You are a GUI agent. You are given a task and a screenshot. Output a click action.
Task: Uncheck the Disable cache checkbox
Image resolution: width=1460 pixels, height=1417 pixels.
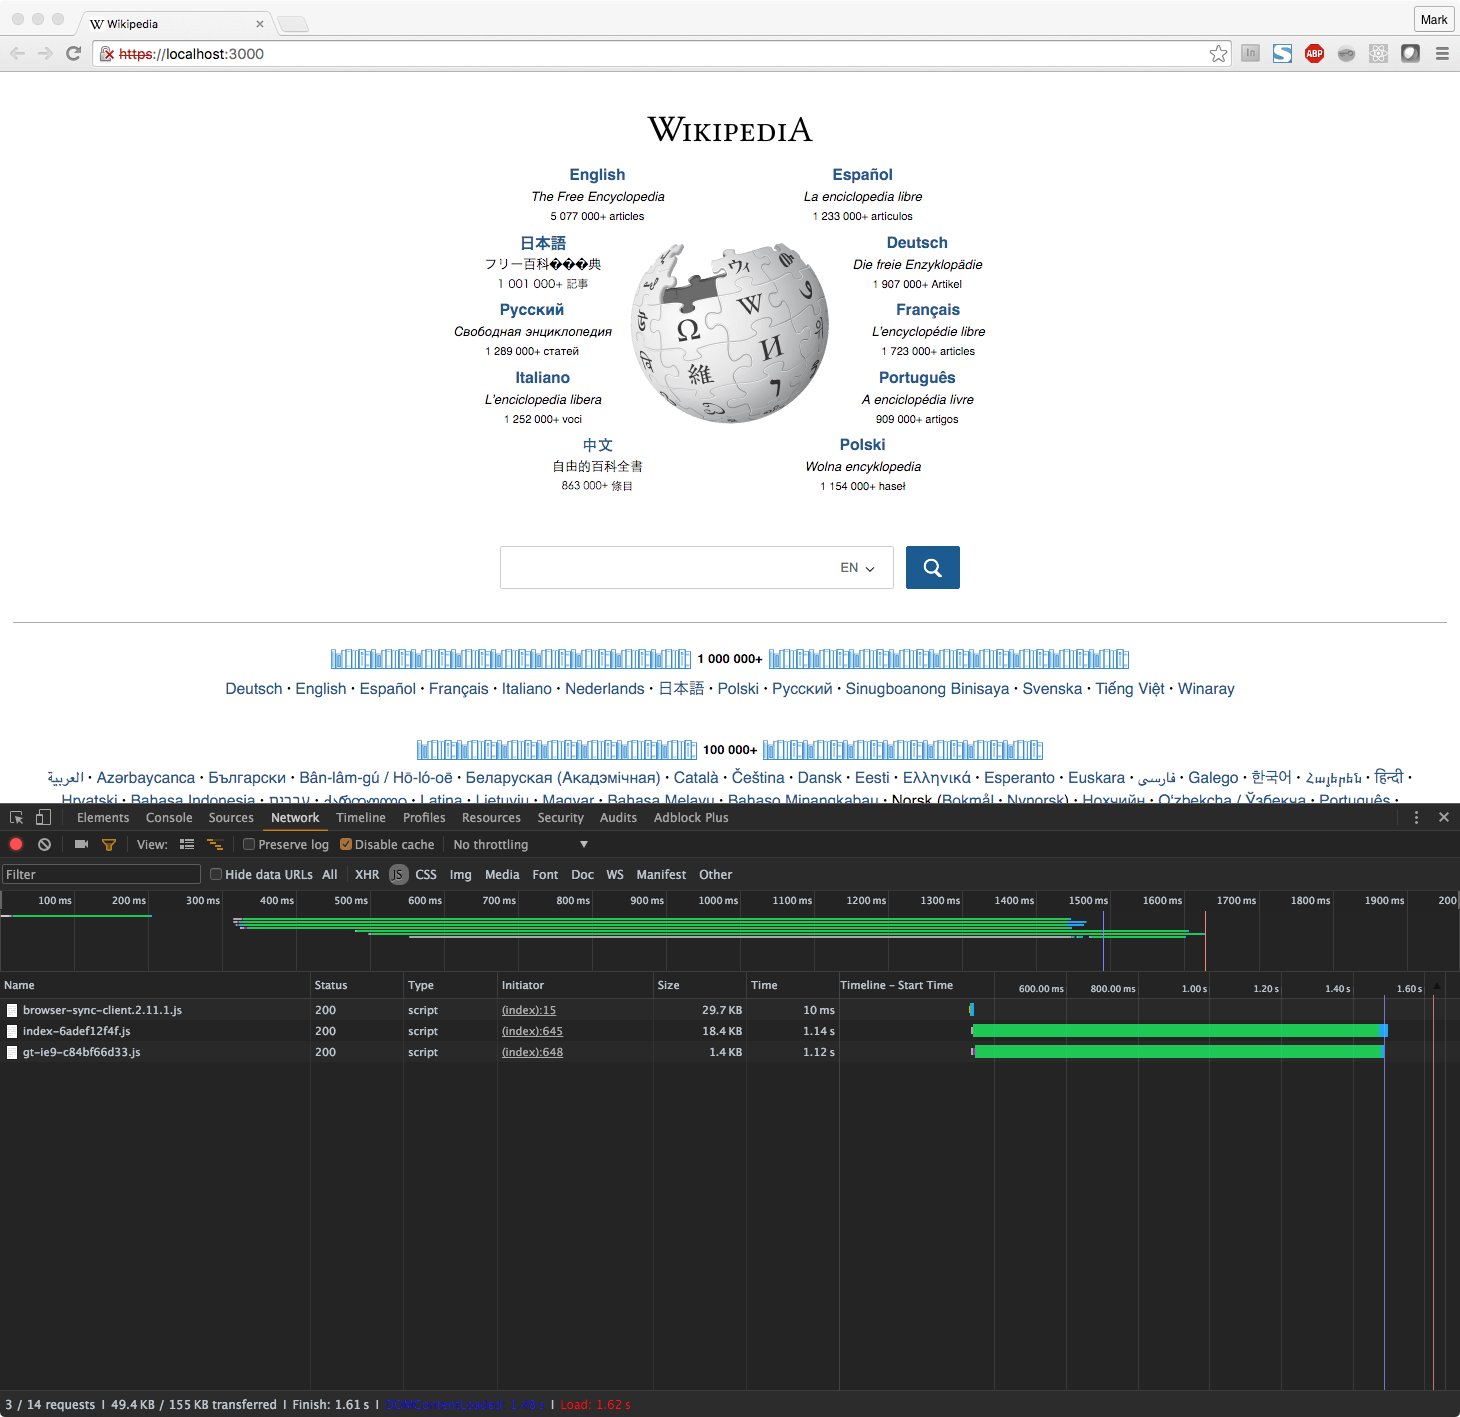click(x=346, y=845)
